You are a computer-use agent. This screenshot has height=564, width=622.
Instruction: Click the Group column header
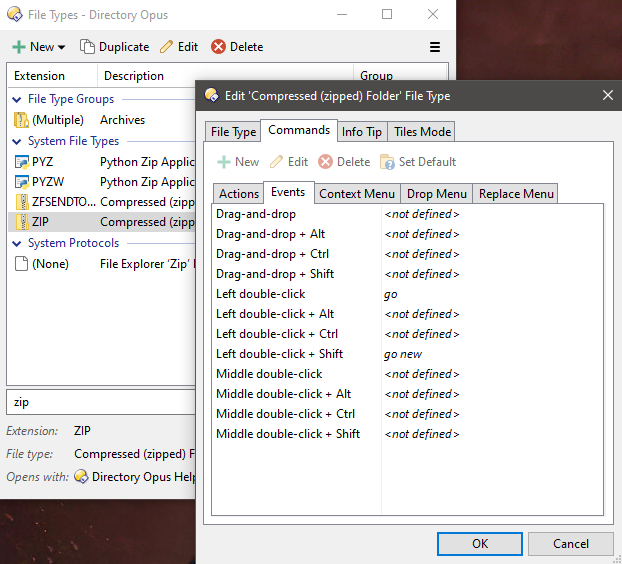point(400,76)
